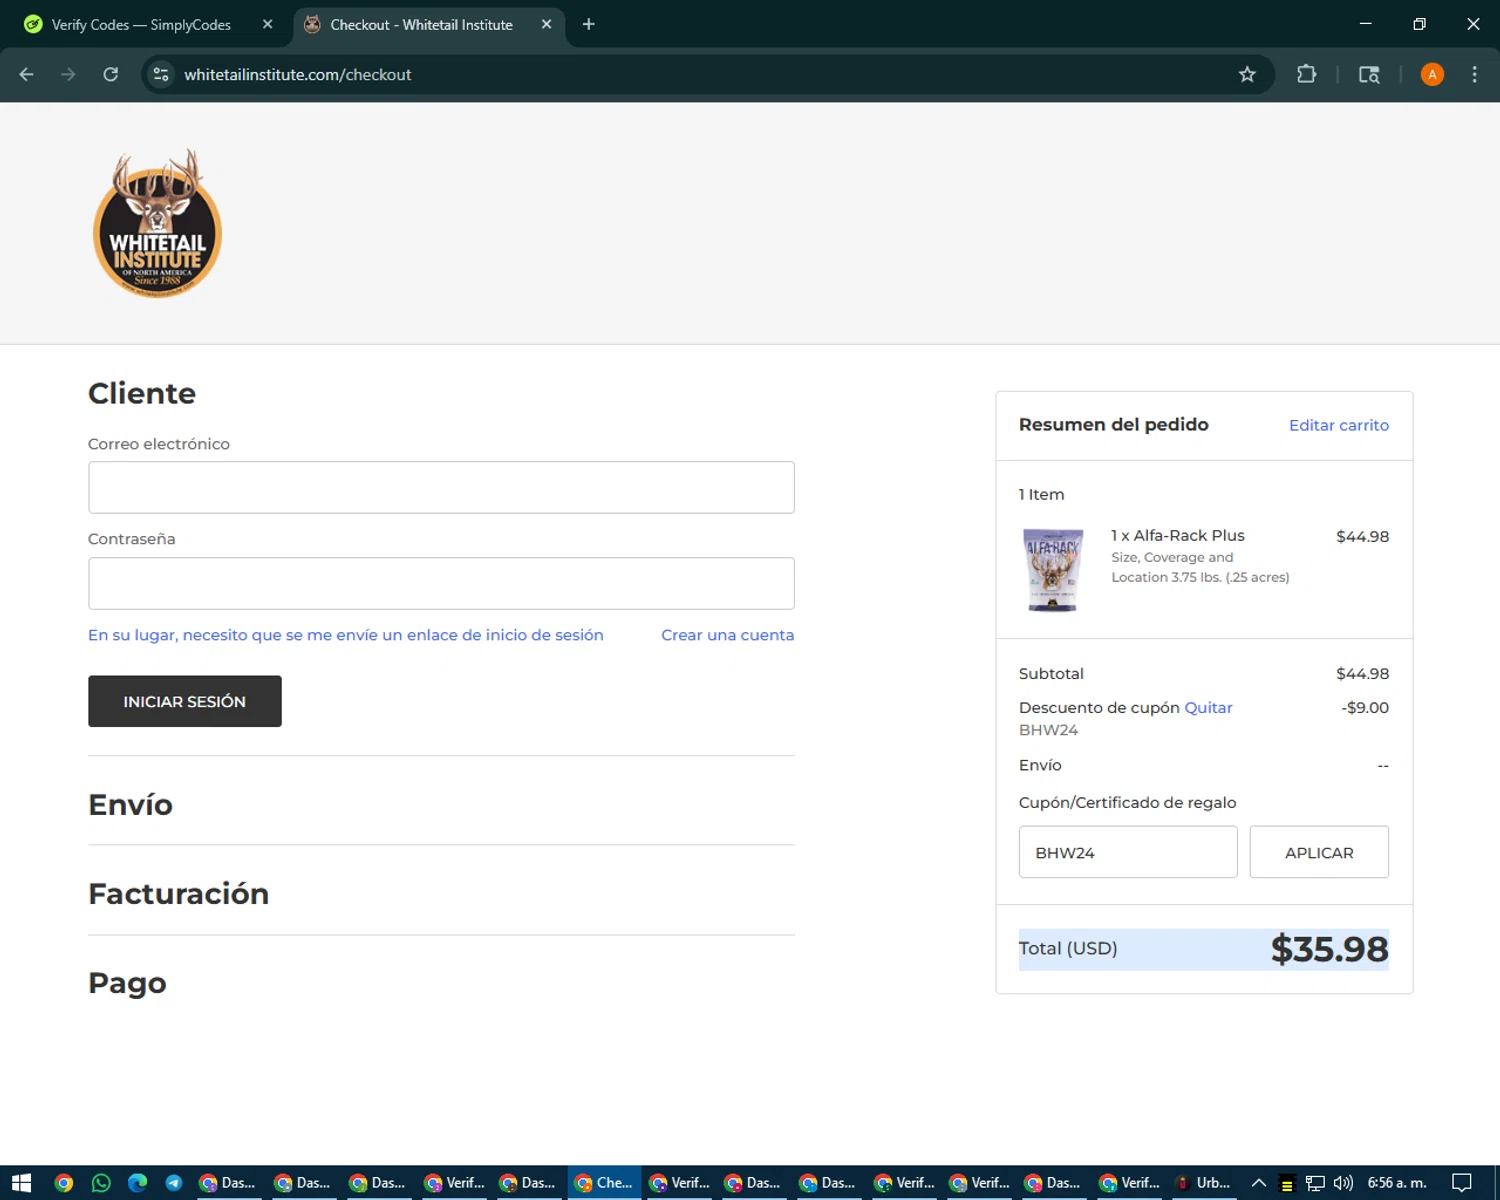Open Editar carrito link
Viewport: 1500px width, 1200px height.
point(1338,425)
